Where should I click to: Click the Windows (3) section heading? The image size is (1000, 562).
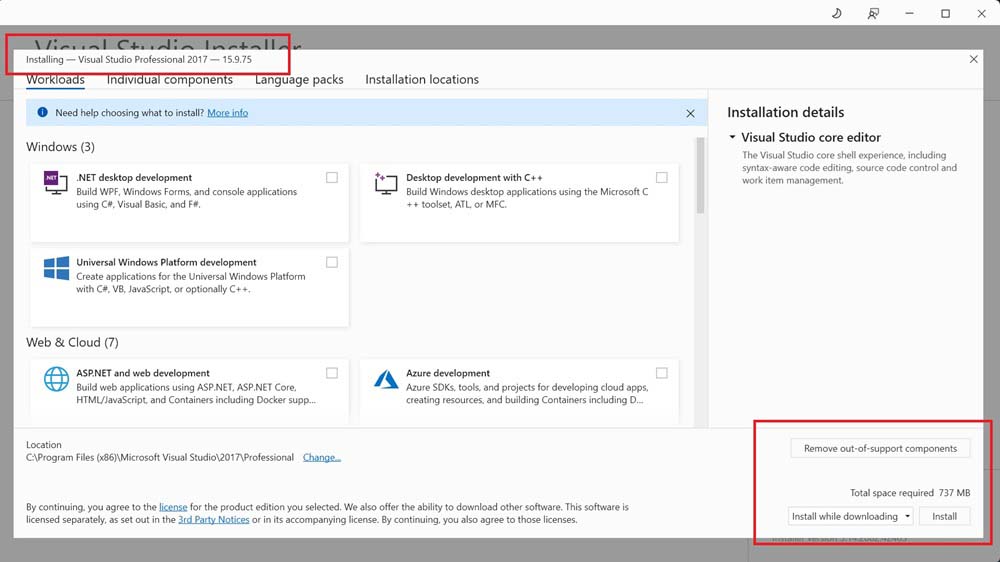pyautogui.click(x=61, y=147)
